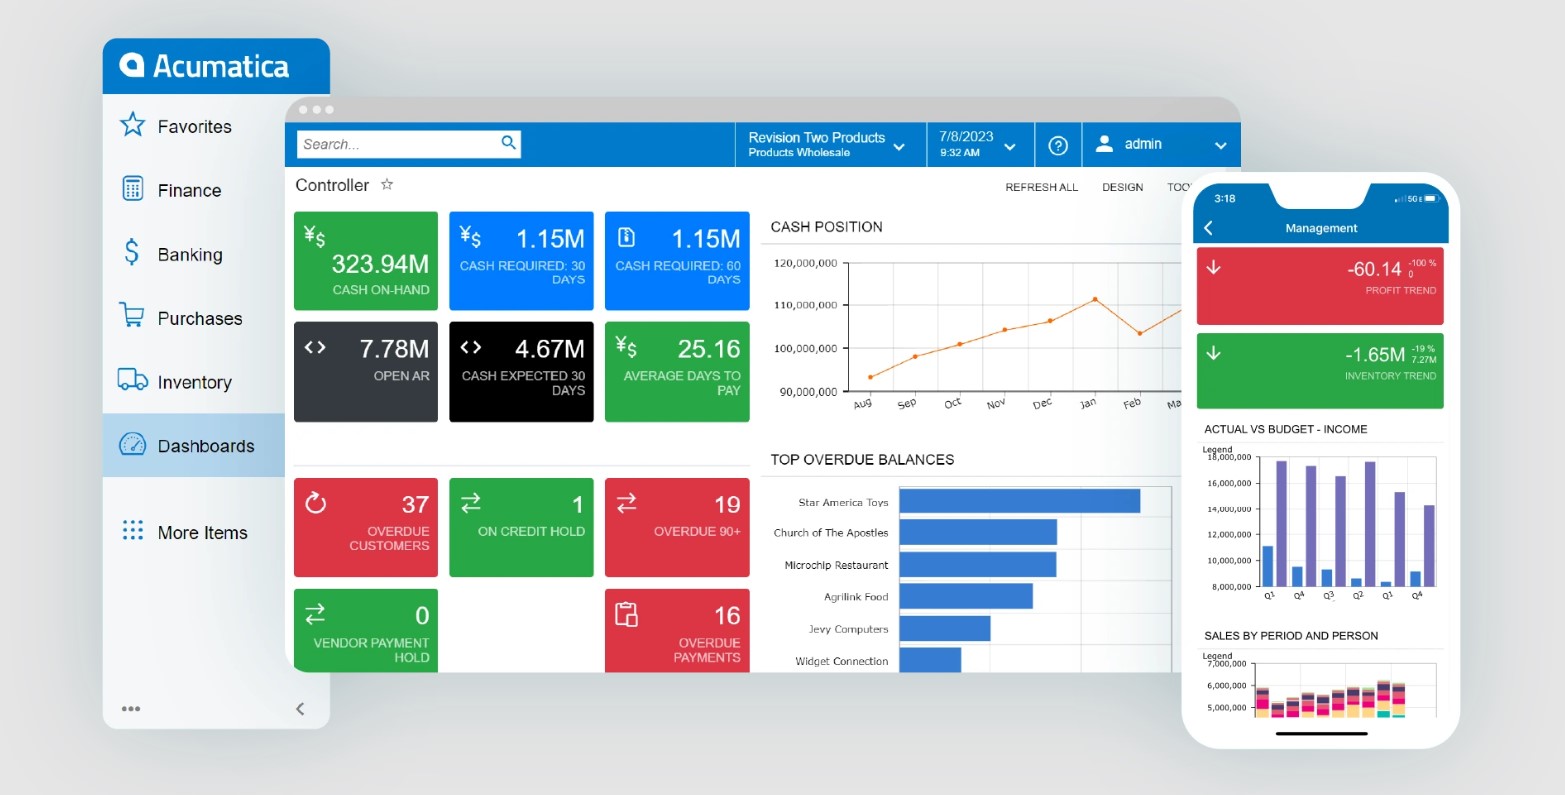Viewport: 1565px width, 795px height.
Task: Click the Microchip Restaurant bar
Action: (978, 564)
